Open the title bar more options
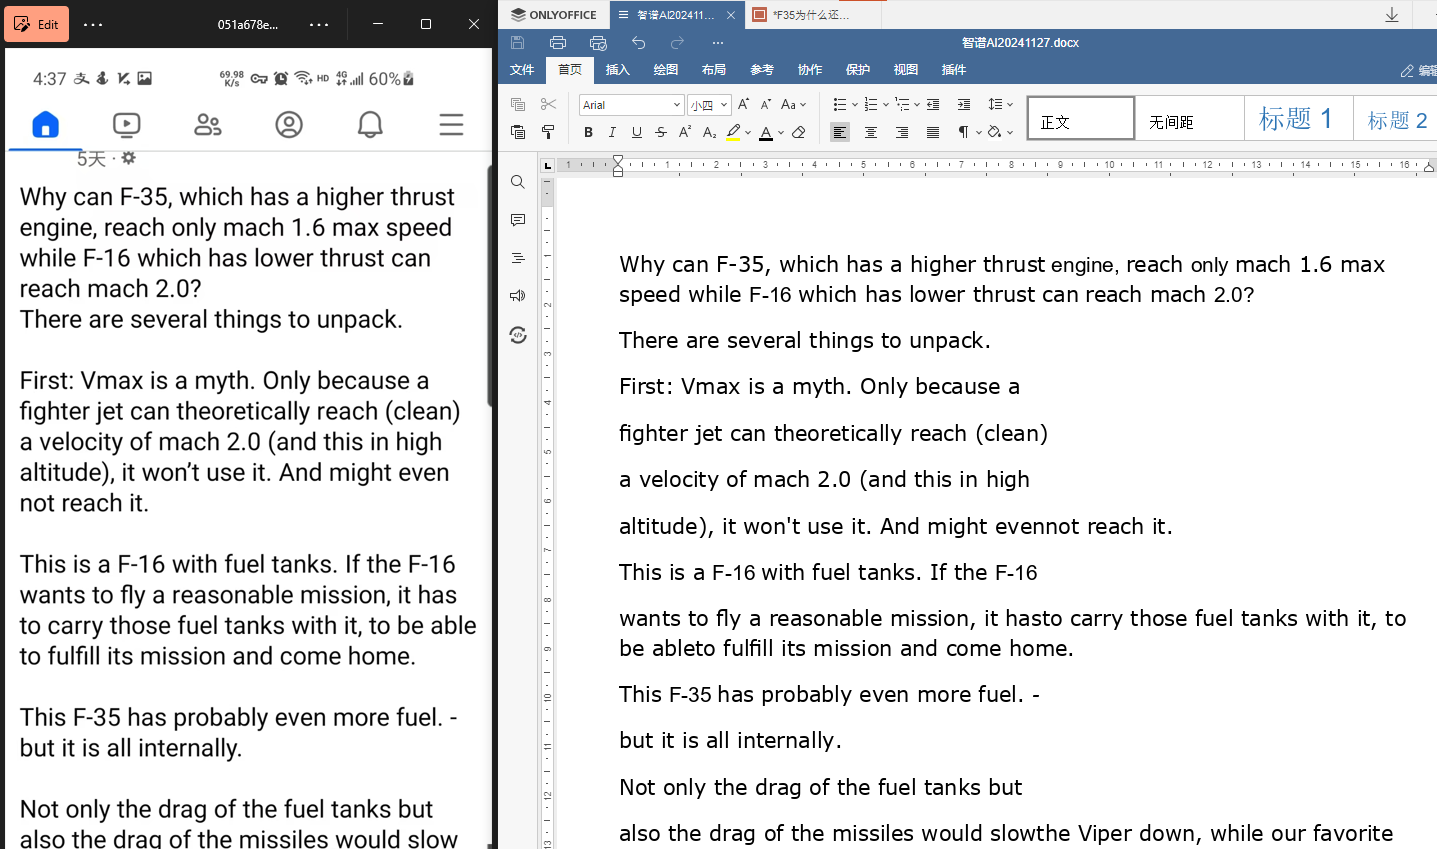 tap(717, 42)
